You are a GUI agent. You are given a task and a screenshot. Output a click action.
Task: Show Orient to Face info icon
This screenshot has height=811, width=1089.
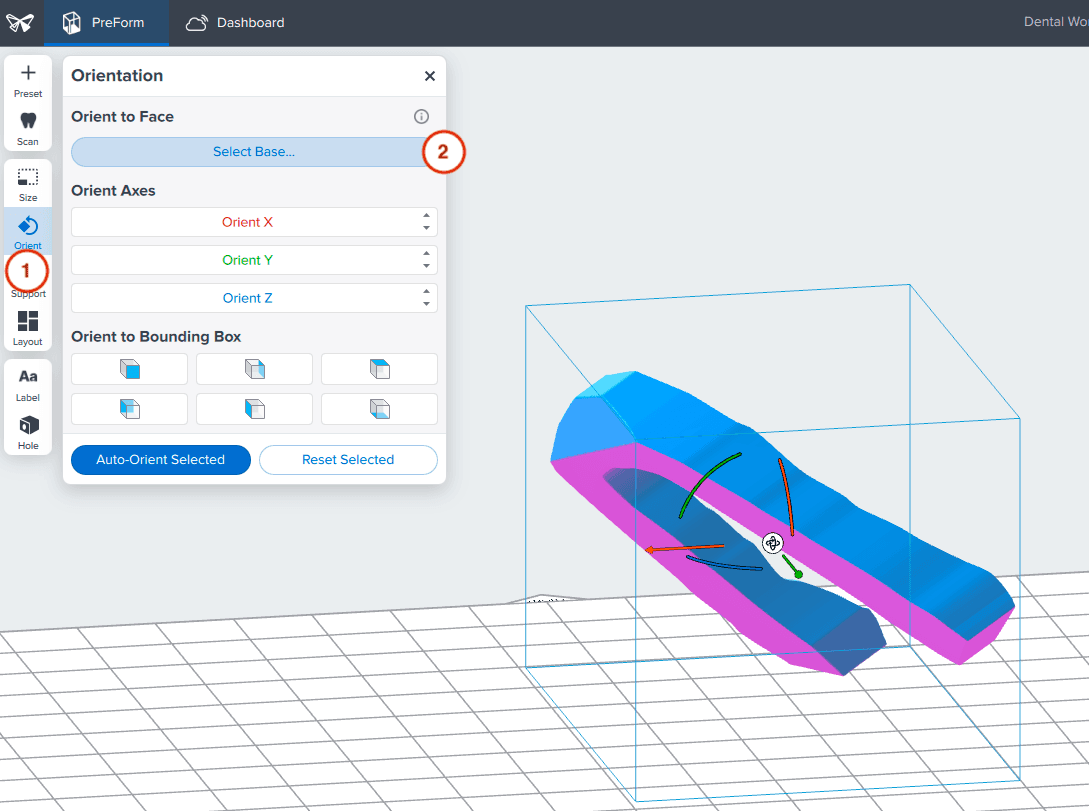421,117
